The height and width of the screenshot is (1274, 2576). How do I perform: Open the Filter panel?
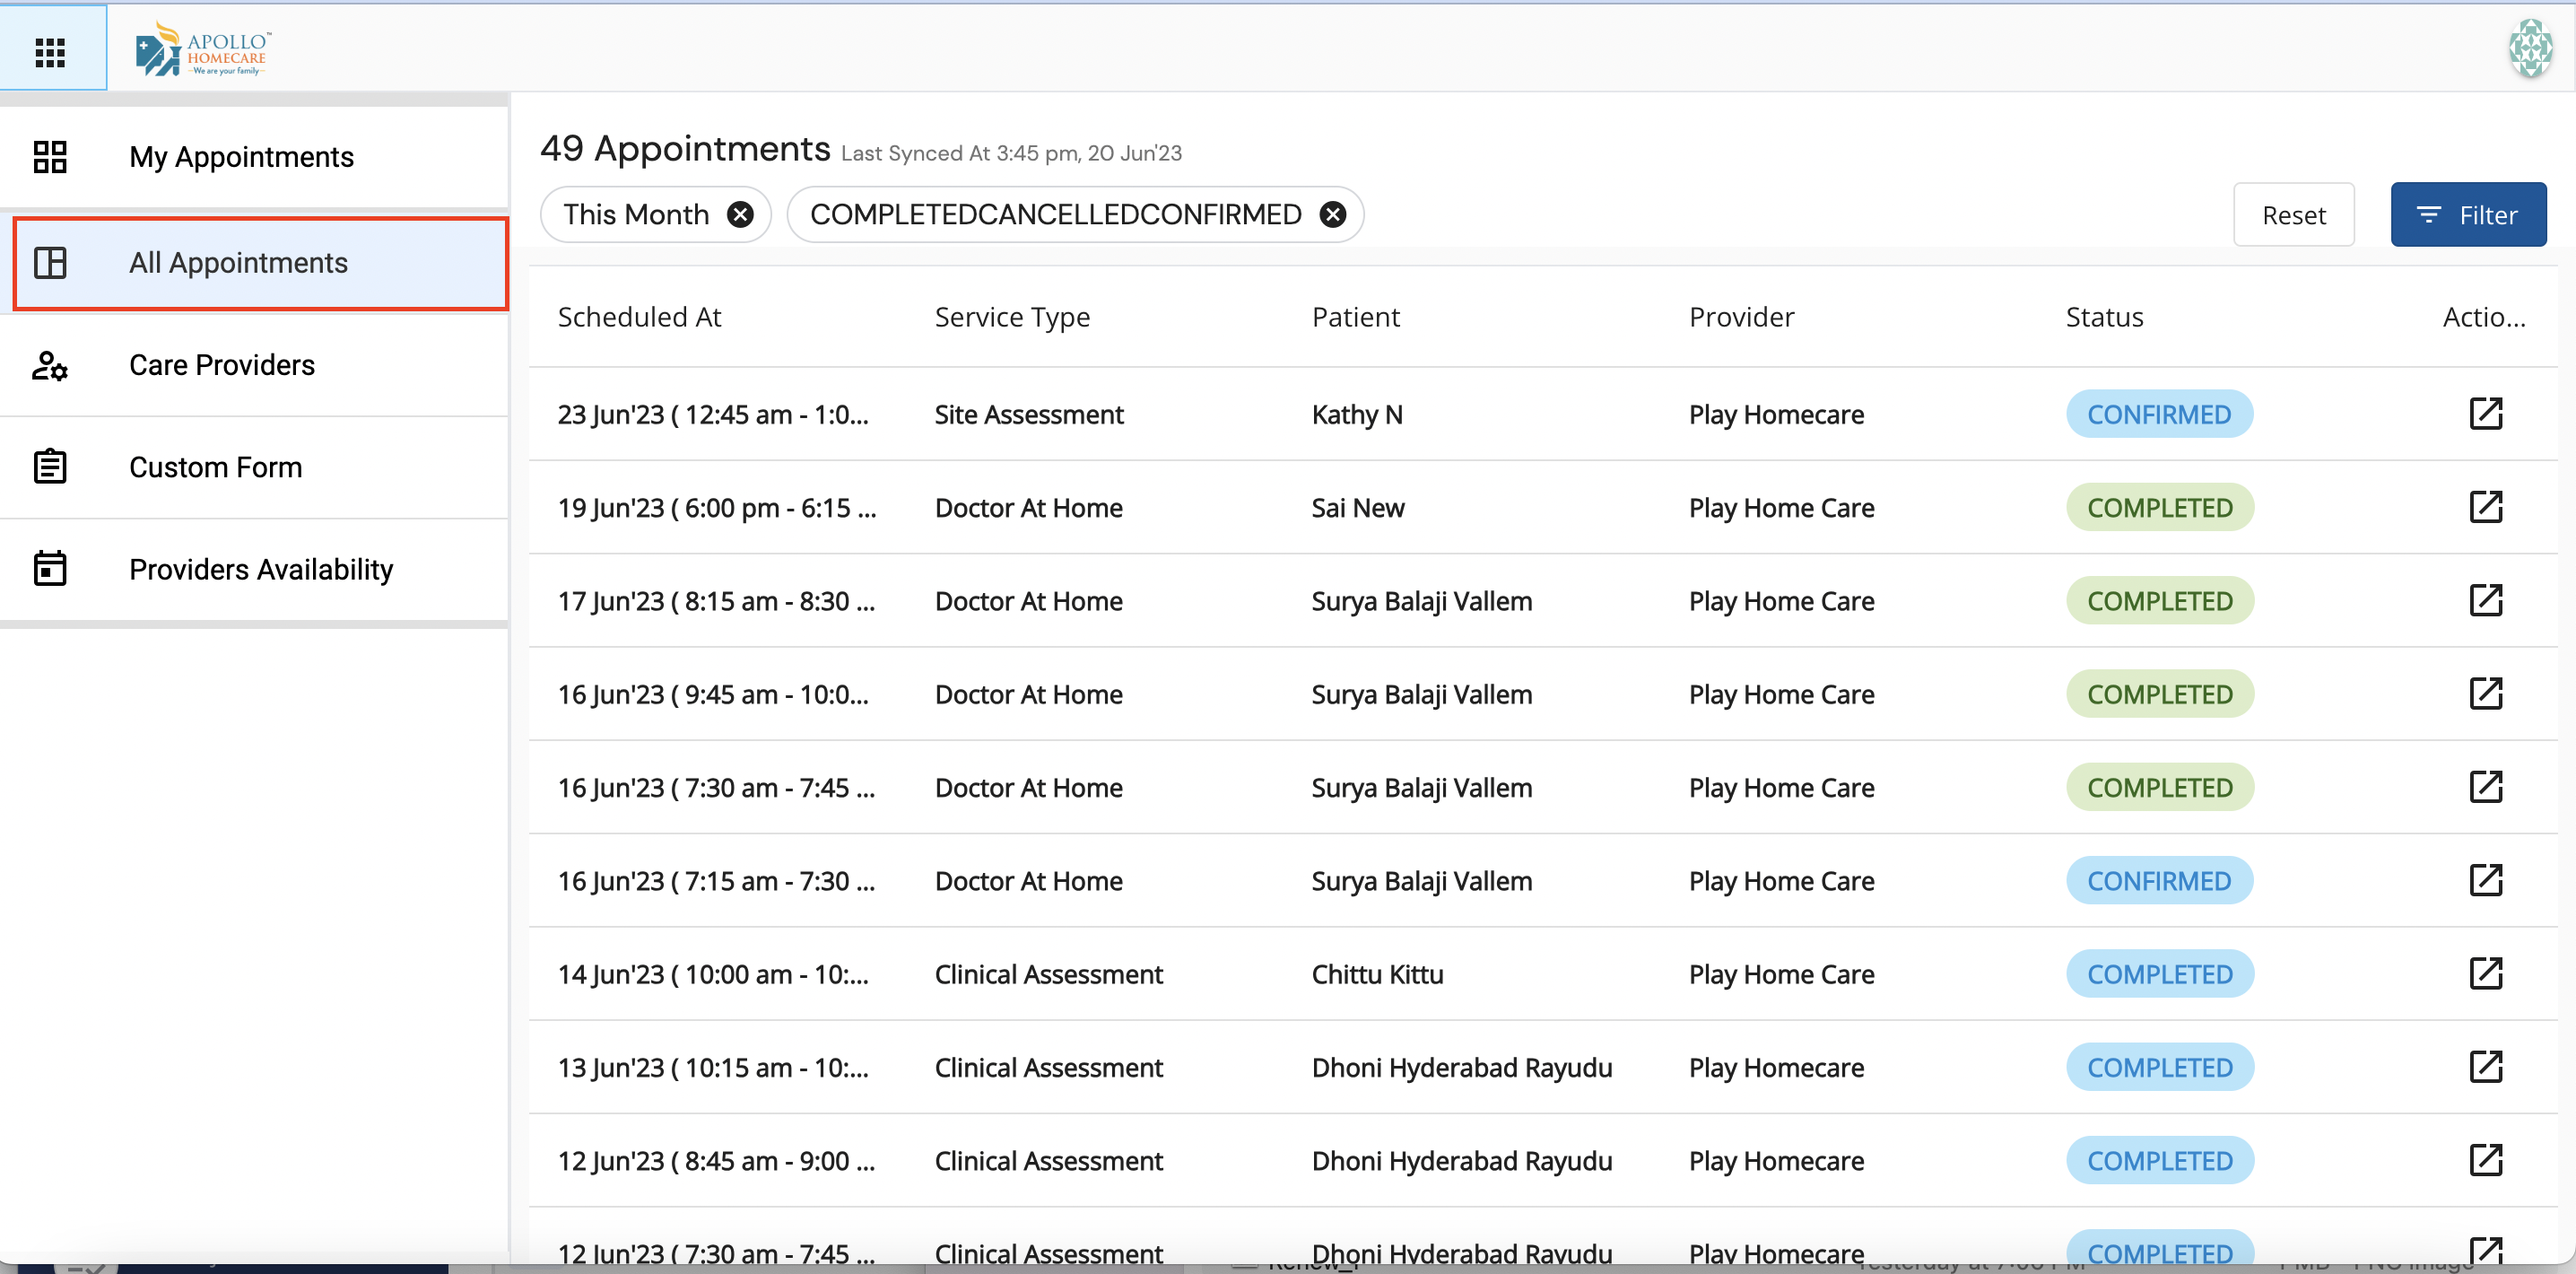click(2468, 214)
